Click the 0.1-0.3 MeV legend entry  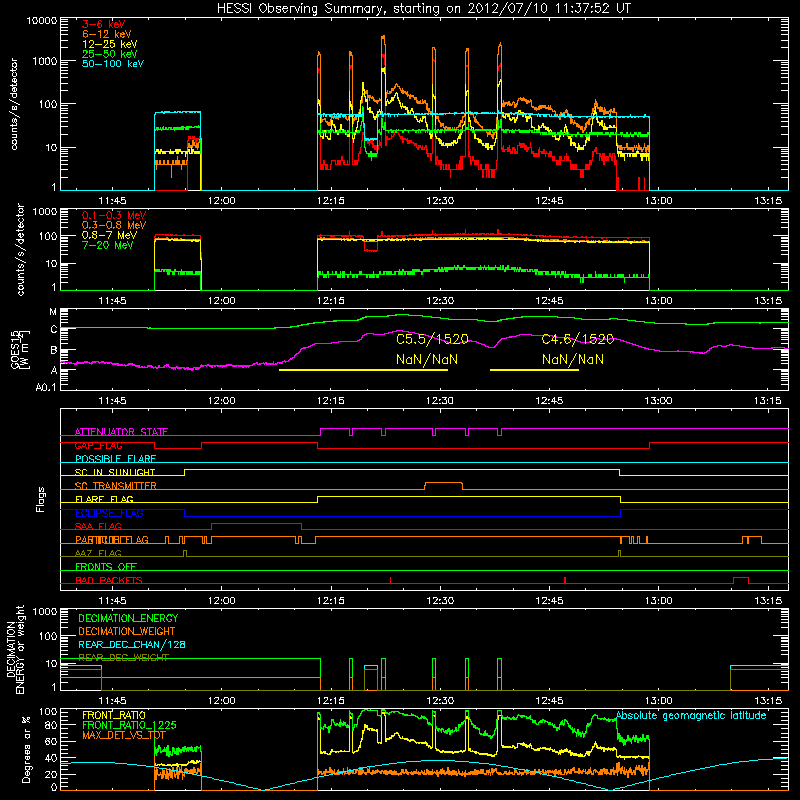[114, 215]
